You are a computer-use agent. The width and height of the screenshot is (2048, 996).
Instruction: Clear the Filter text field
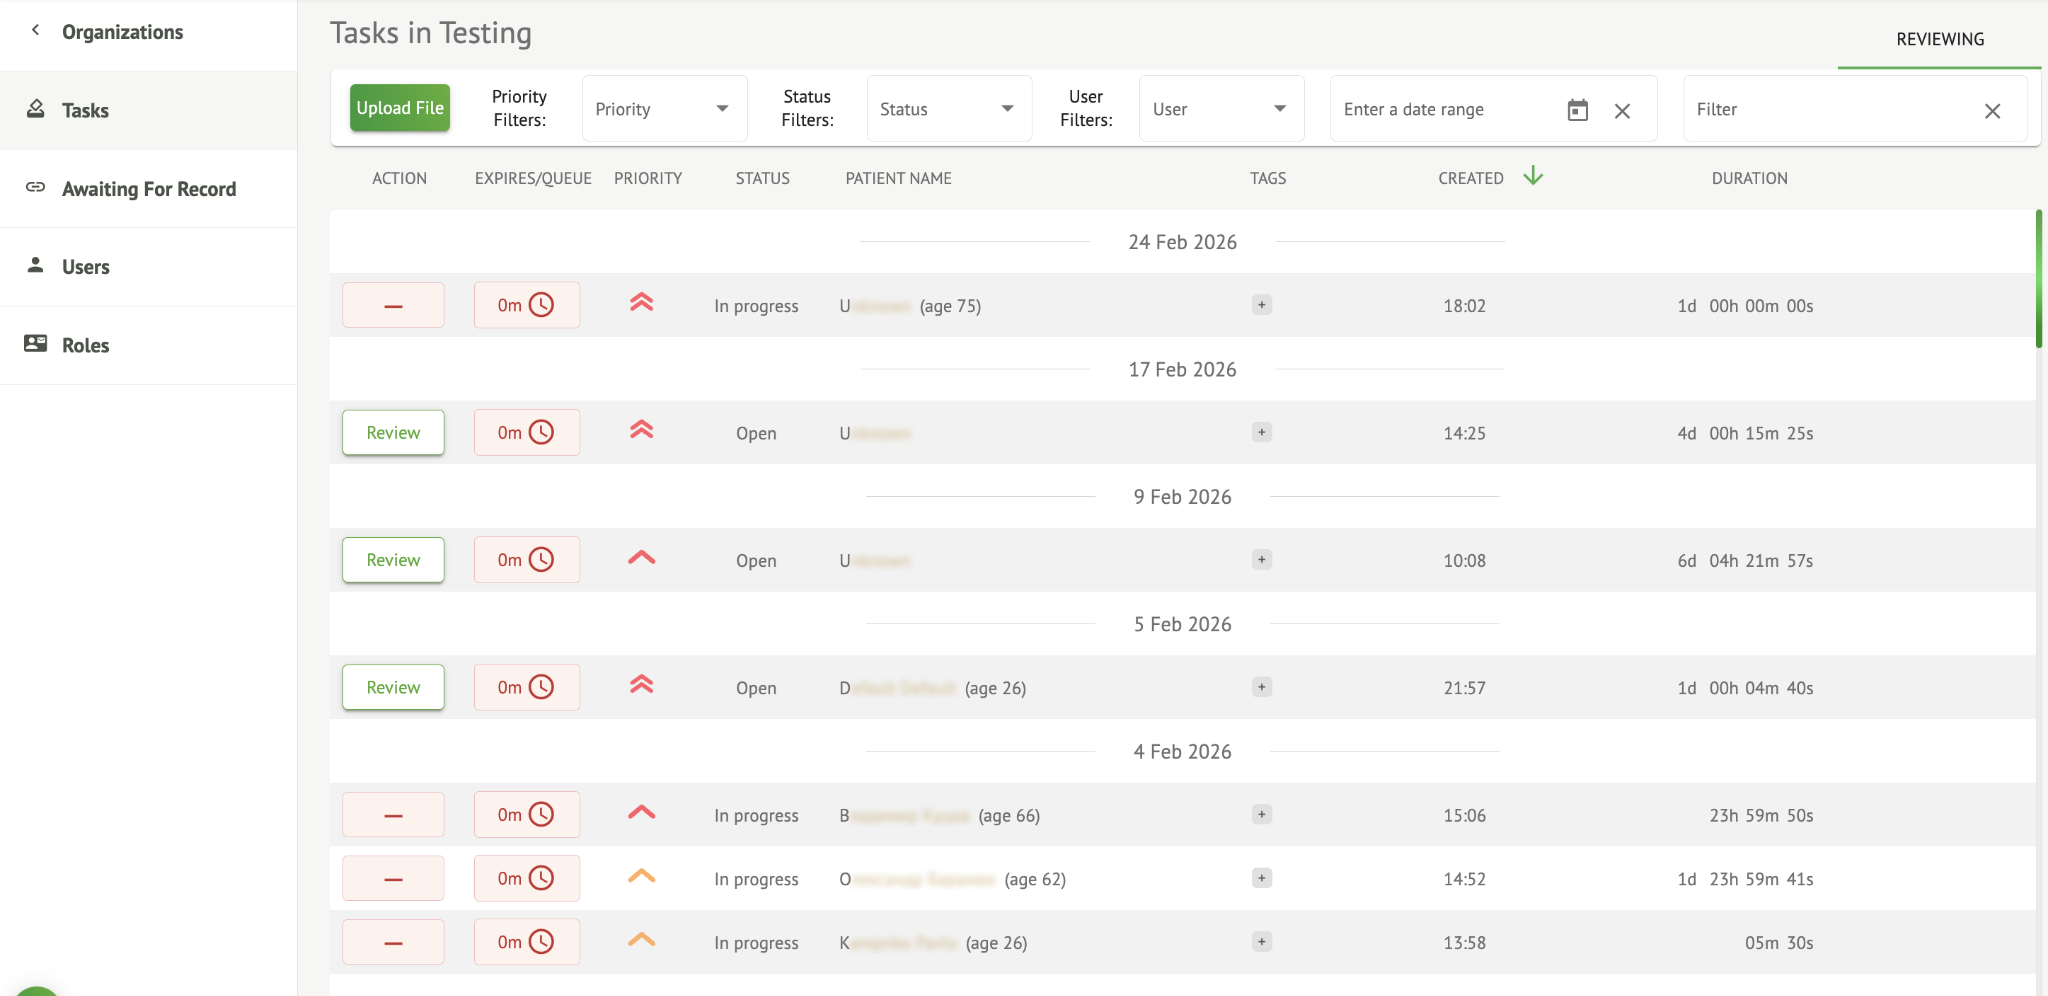(x=1992, y=111)
